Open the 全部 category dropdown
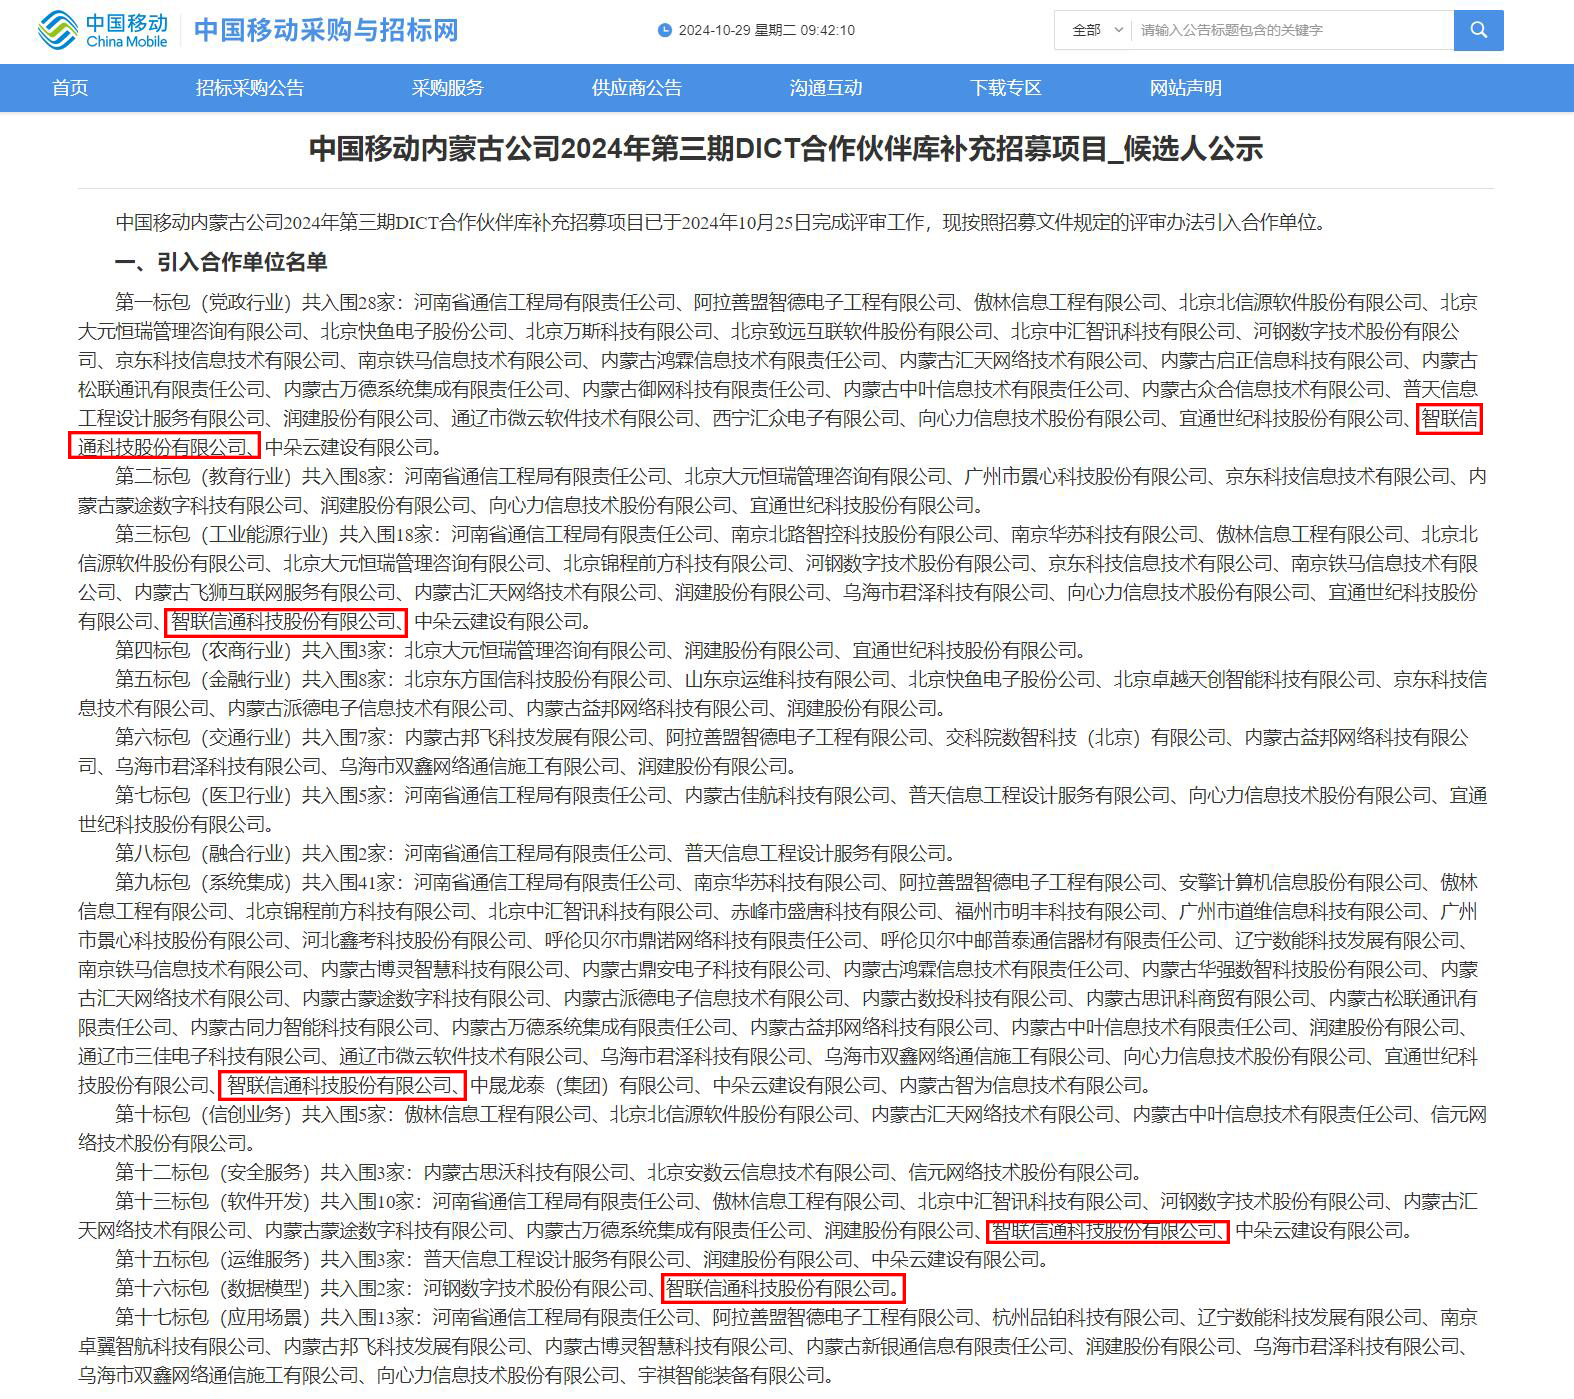1574x1399 pixels. 1097,30
